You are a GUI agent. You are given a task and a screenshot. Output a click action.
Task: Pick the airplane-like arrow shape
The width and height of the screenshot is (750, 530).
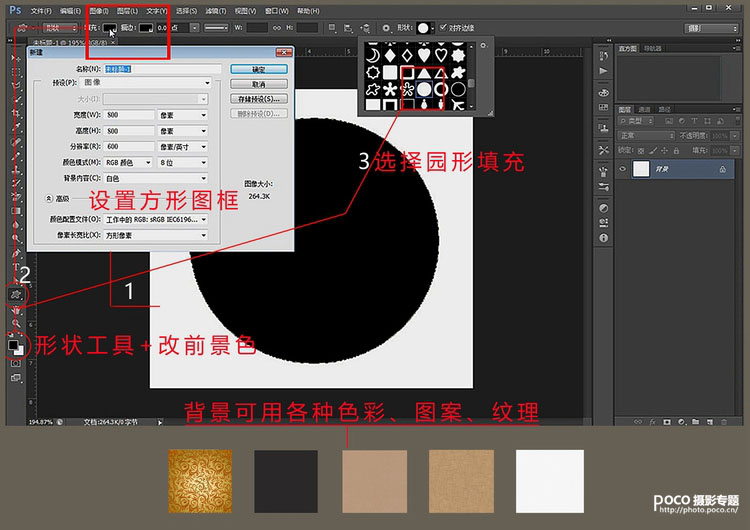pos(458,105)
